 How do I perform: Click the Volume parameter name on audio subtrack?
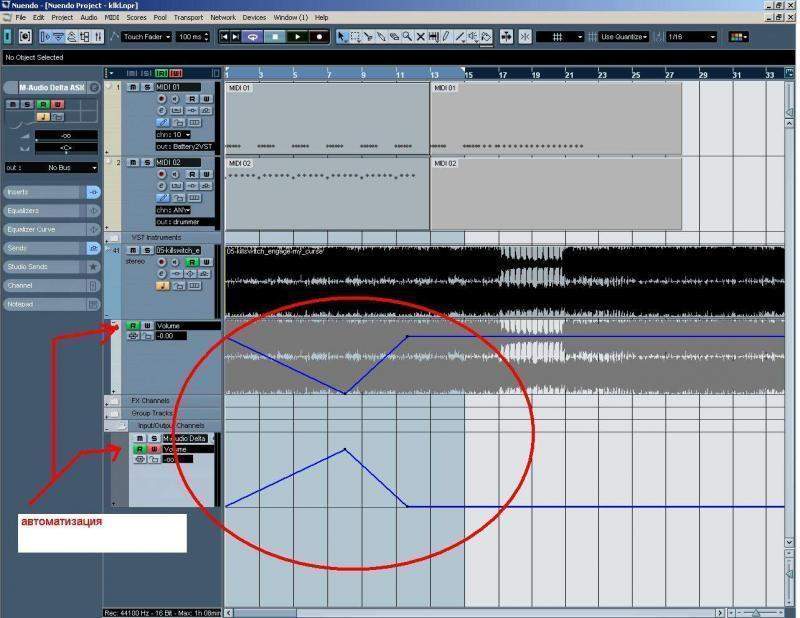coord(188,326)
